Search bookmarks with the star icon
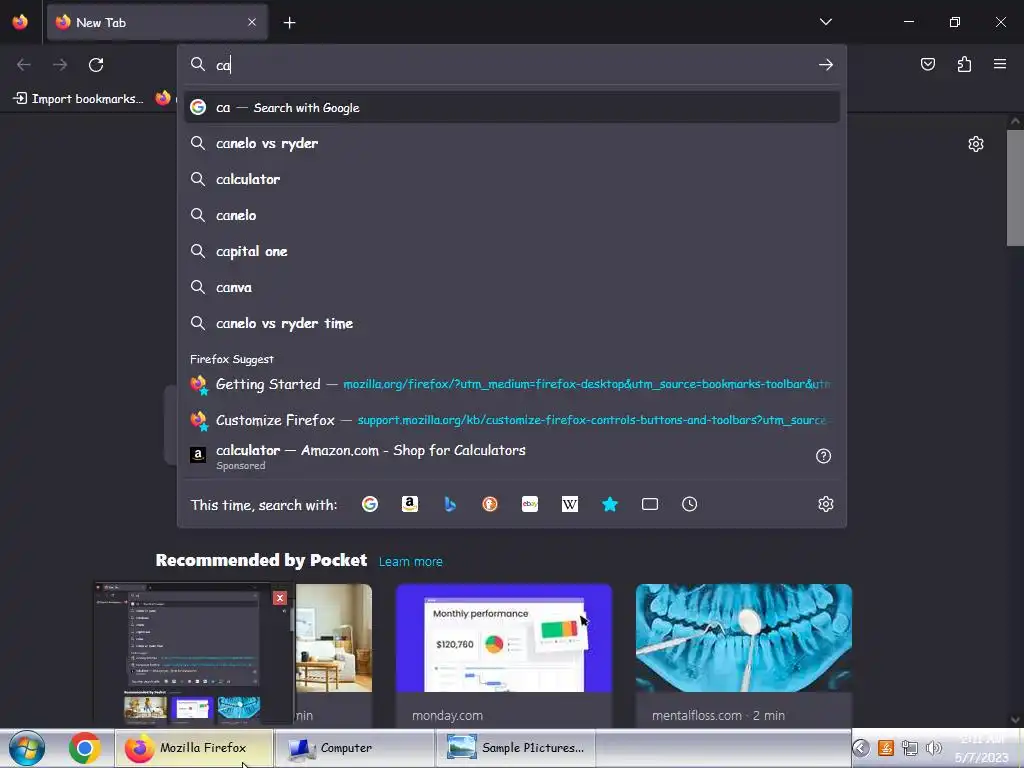This screenshot has width=1024, height=768. pyautogui.click(x=610, y=504)
